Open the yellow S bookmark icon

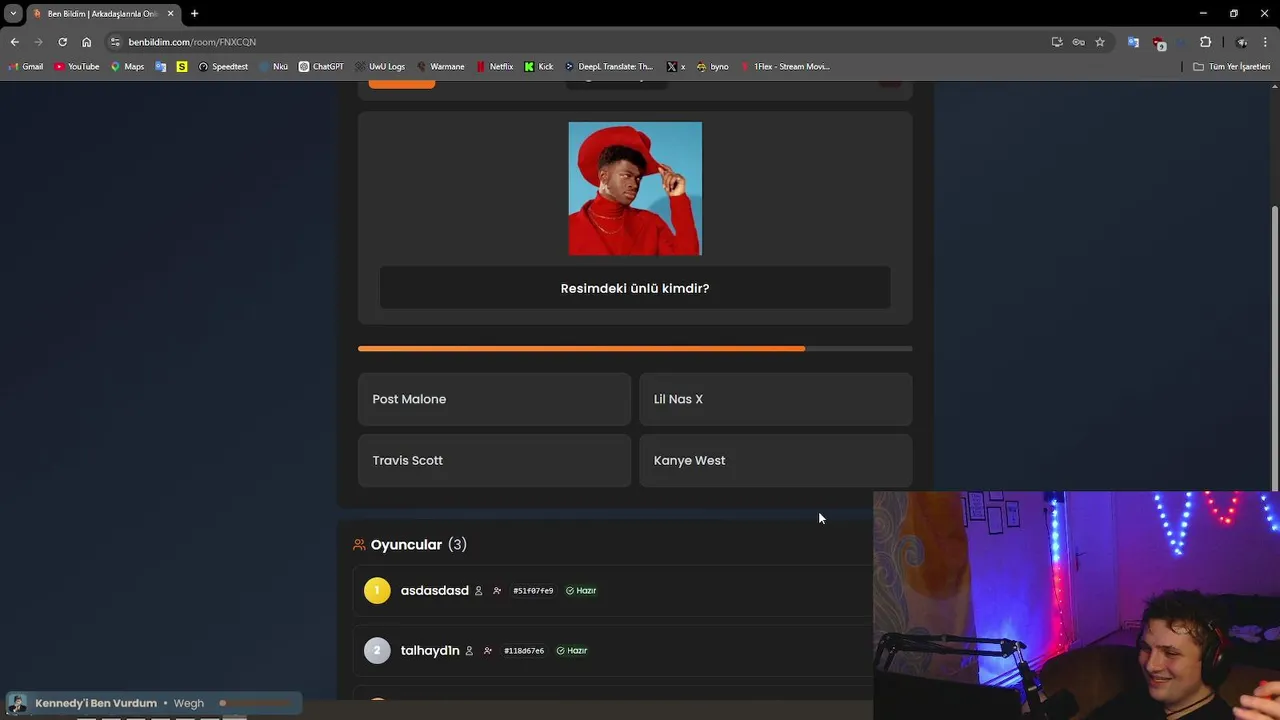click(181, 66)
